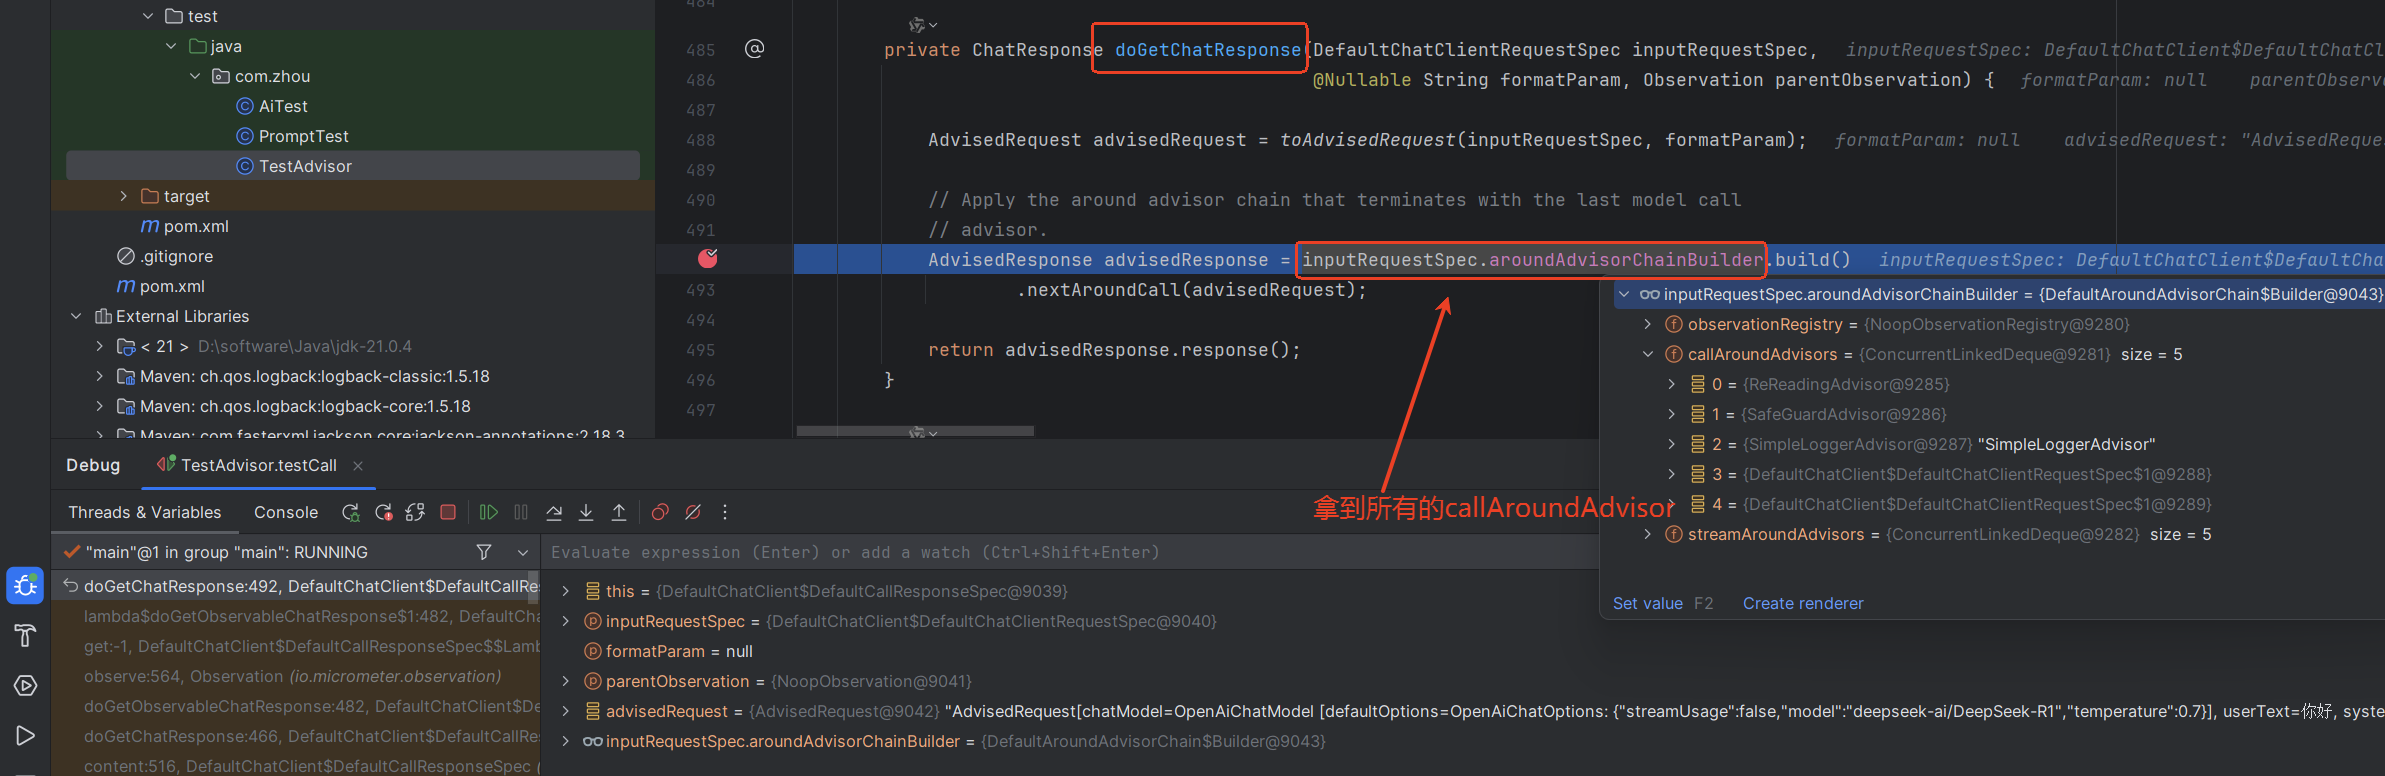Stop the debug session with red square

[448, 512]
